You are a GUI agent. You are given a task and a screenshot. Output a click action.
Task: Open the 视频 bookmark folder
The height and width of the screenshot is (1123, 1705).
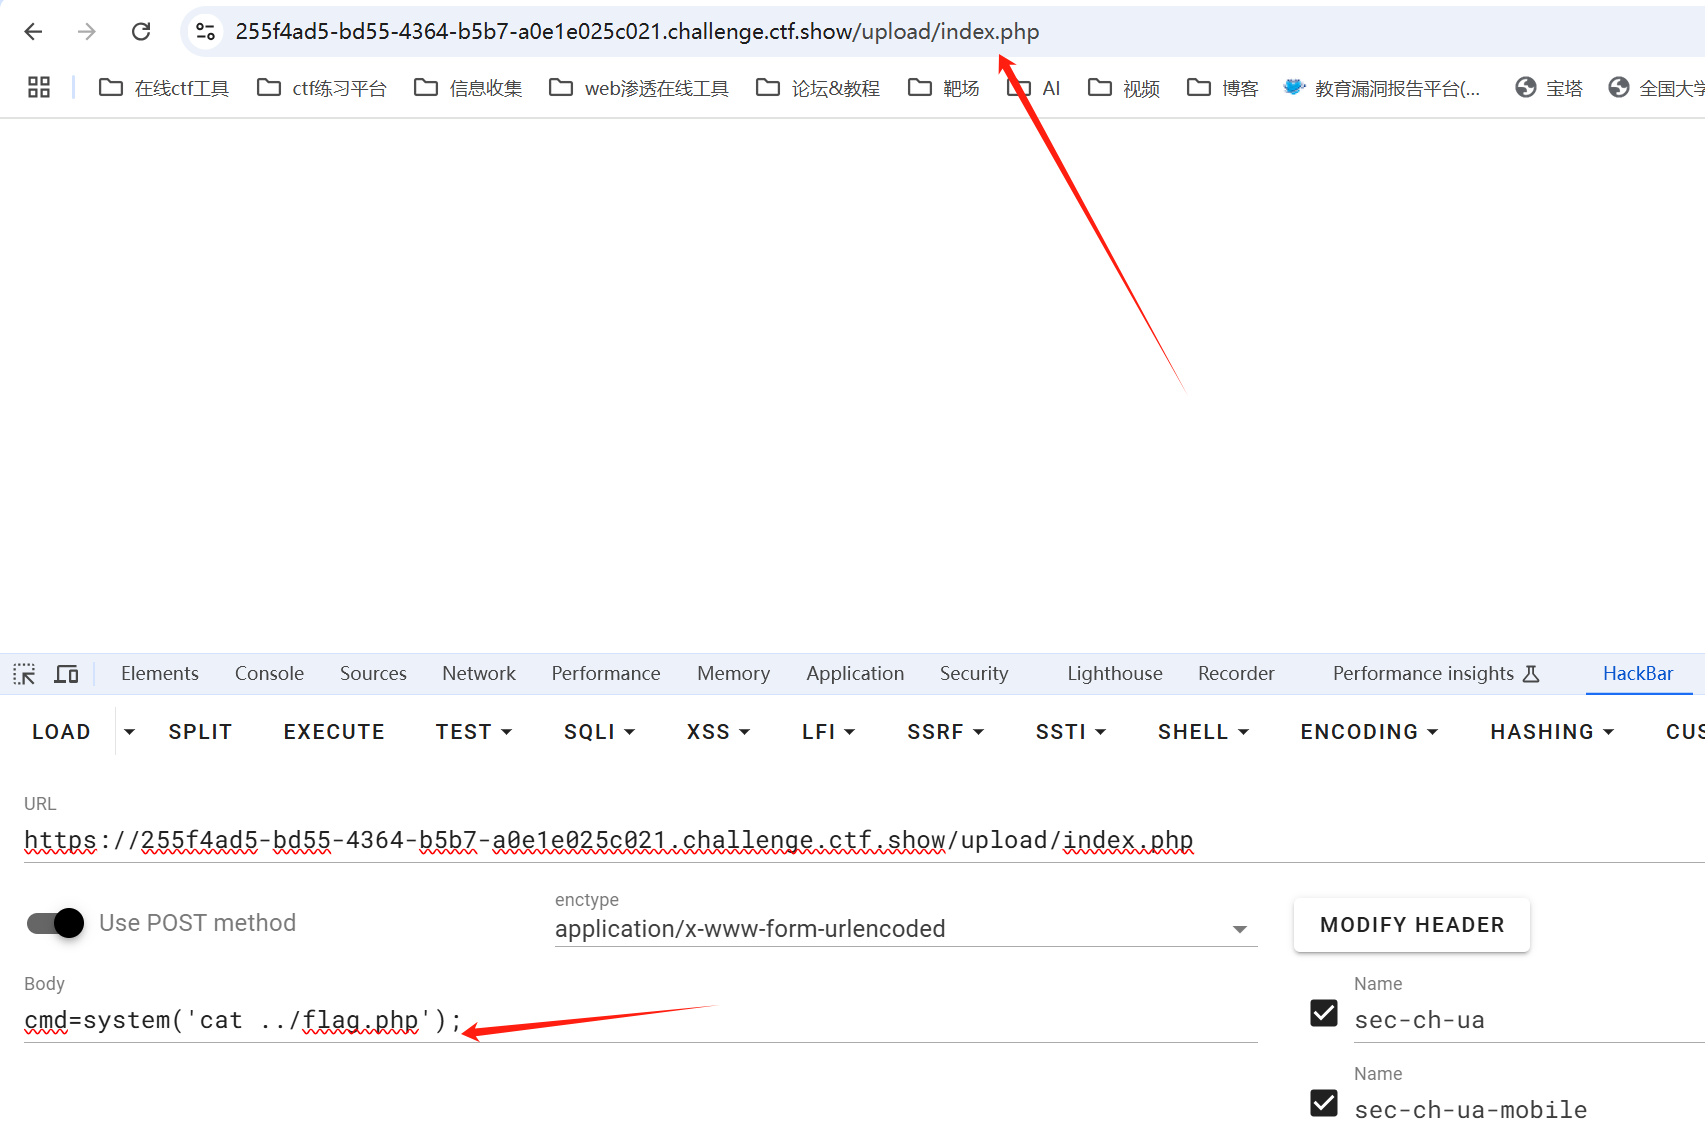click(1124, 88)
